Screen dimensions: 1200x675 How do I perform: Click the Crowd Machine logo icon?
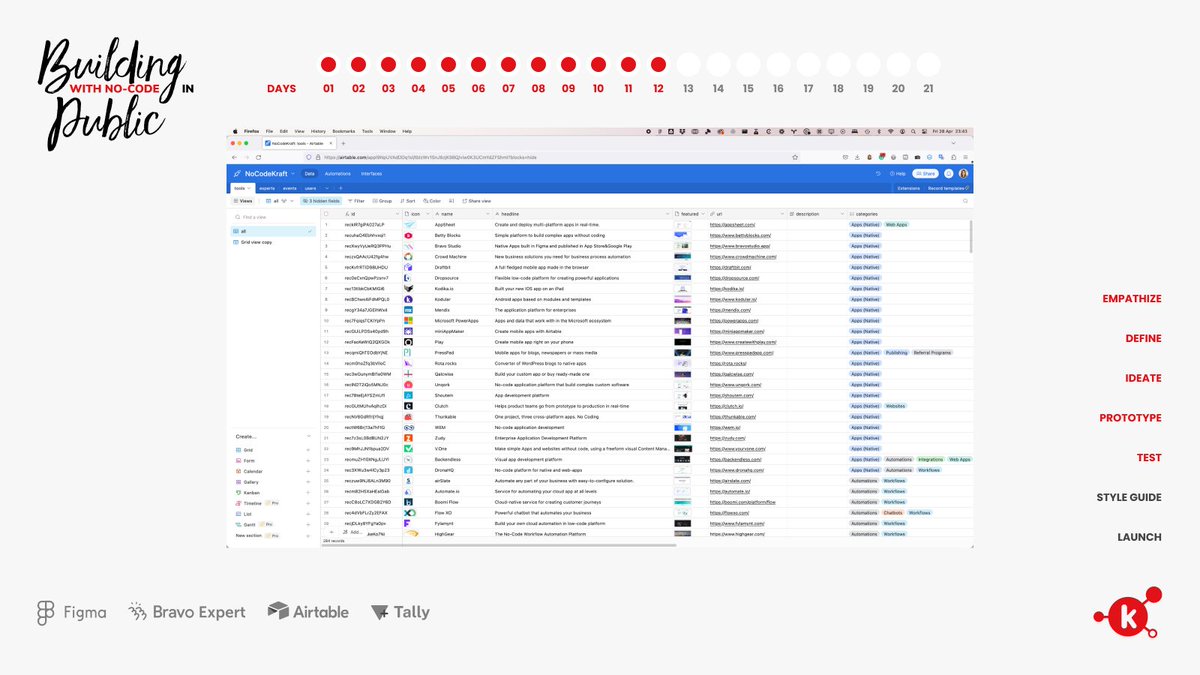click(x=408, y=257)
